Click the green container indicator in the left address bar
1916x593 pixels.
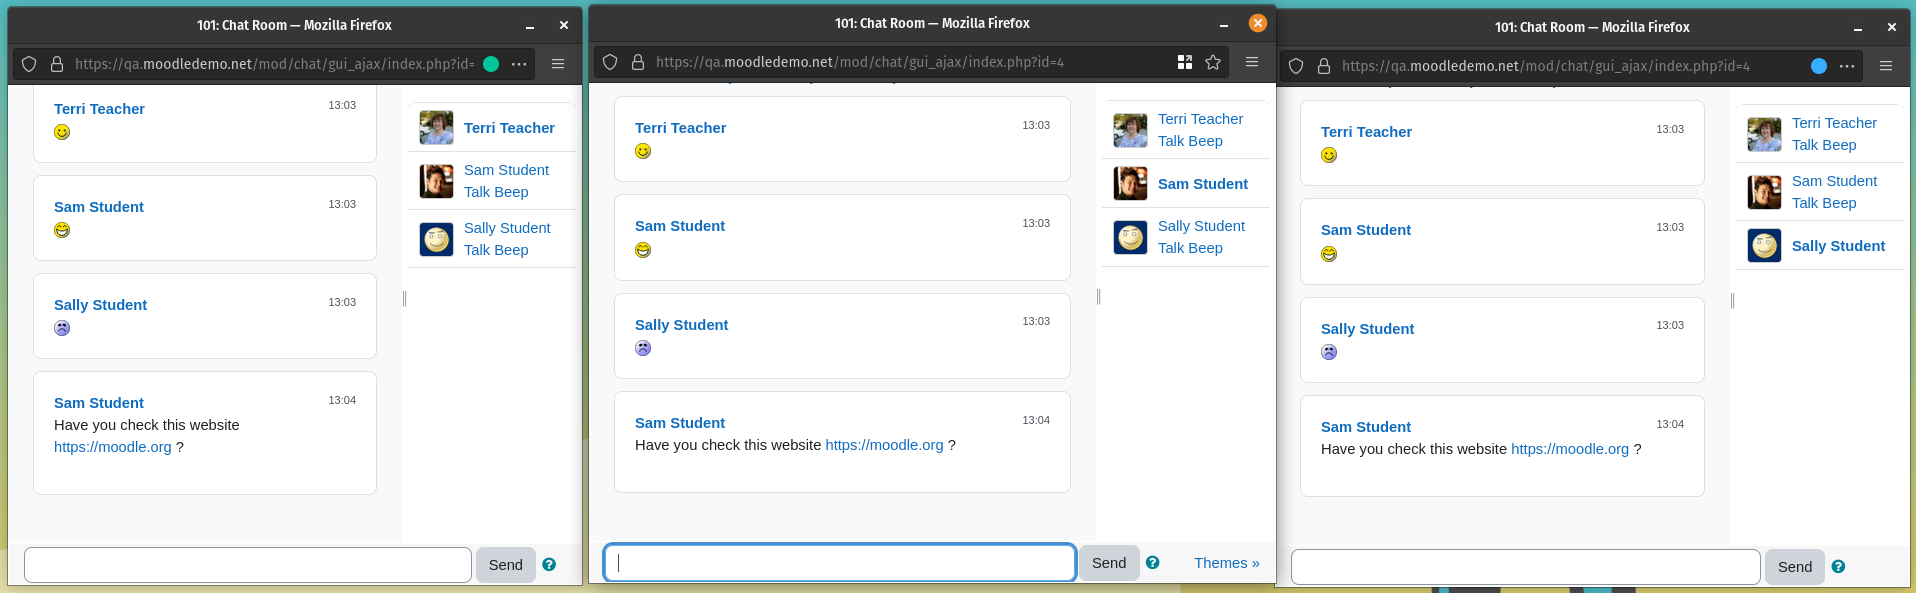click(x=491, y=64)
